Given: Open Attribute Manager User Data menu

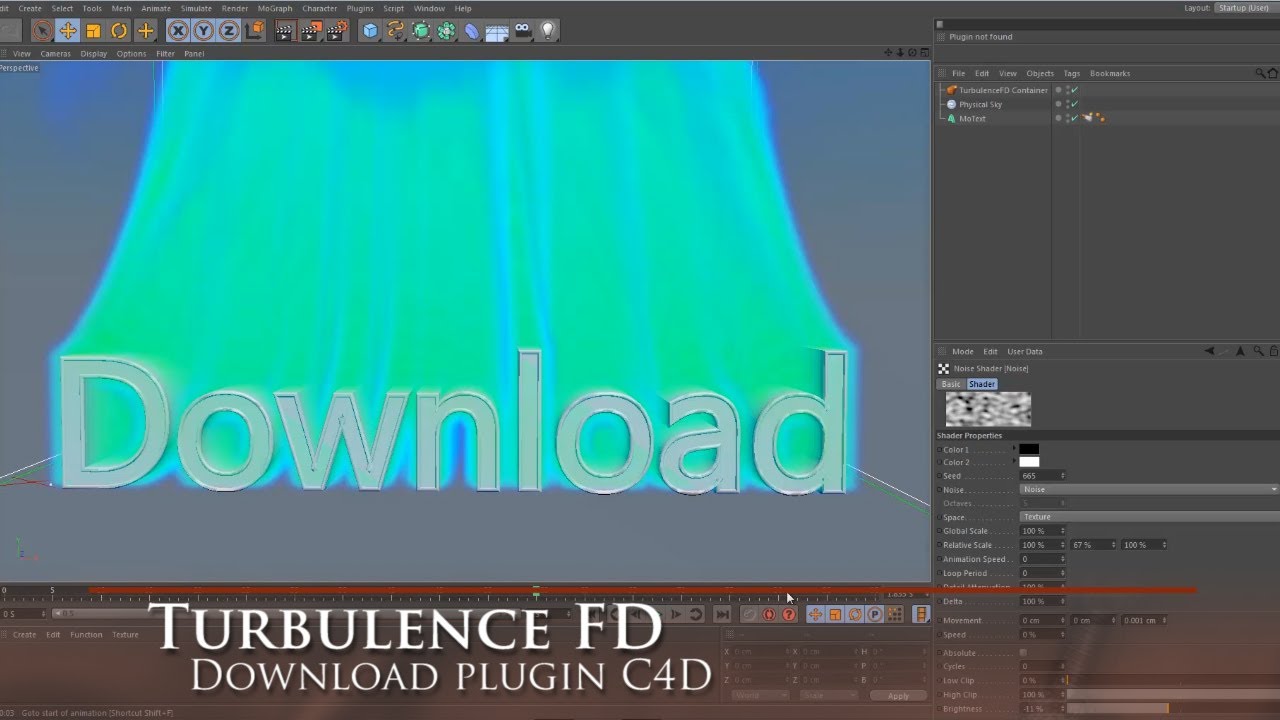Looking at the screenshot, I should coord(1025,352).
